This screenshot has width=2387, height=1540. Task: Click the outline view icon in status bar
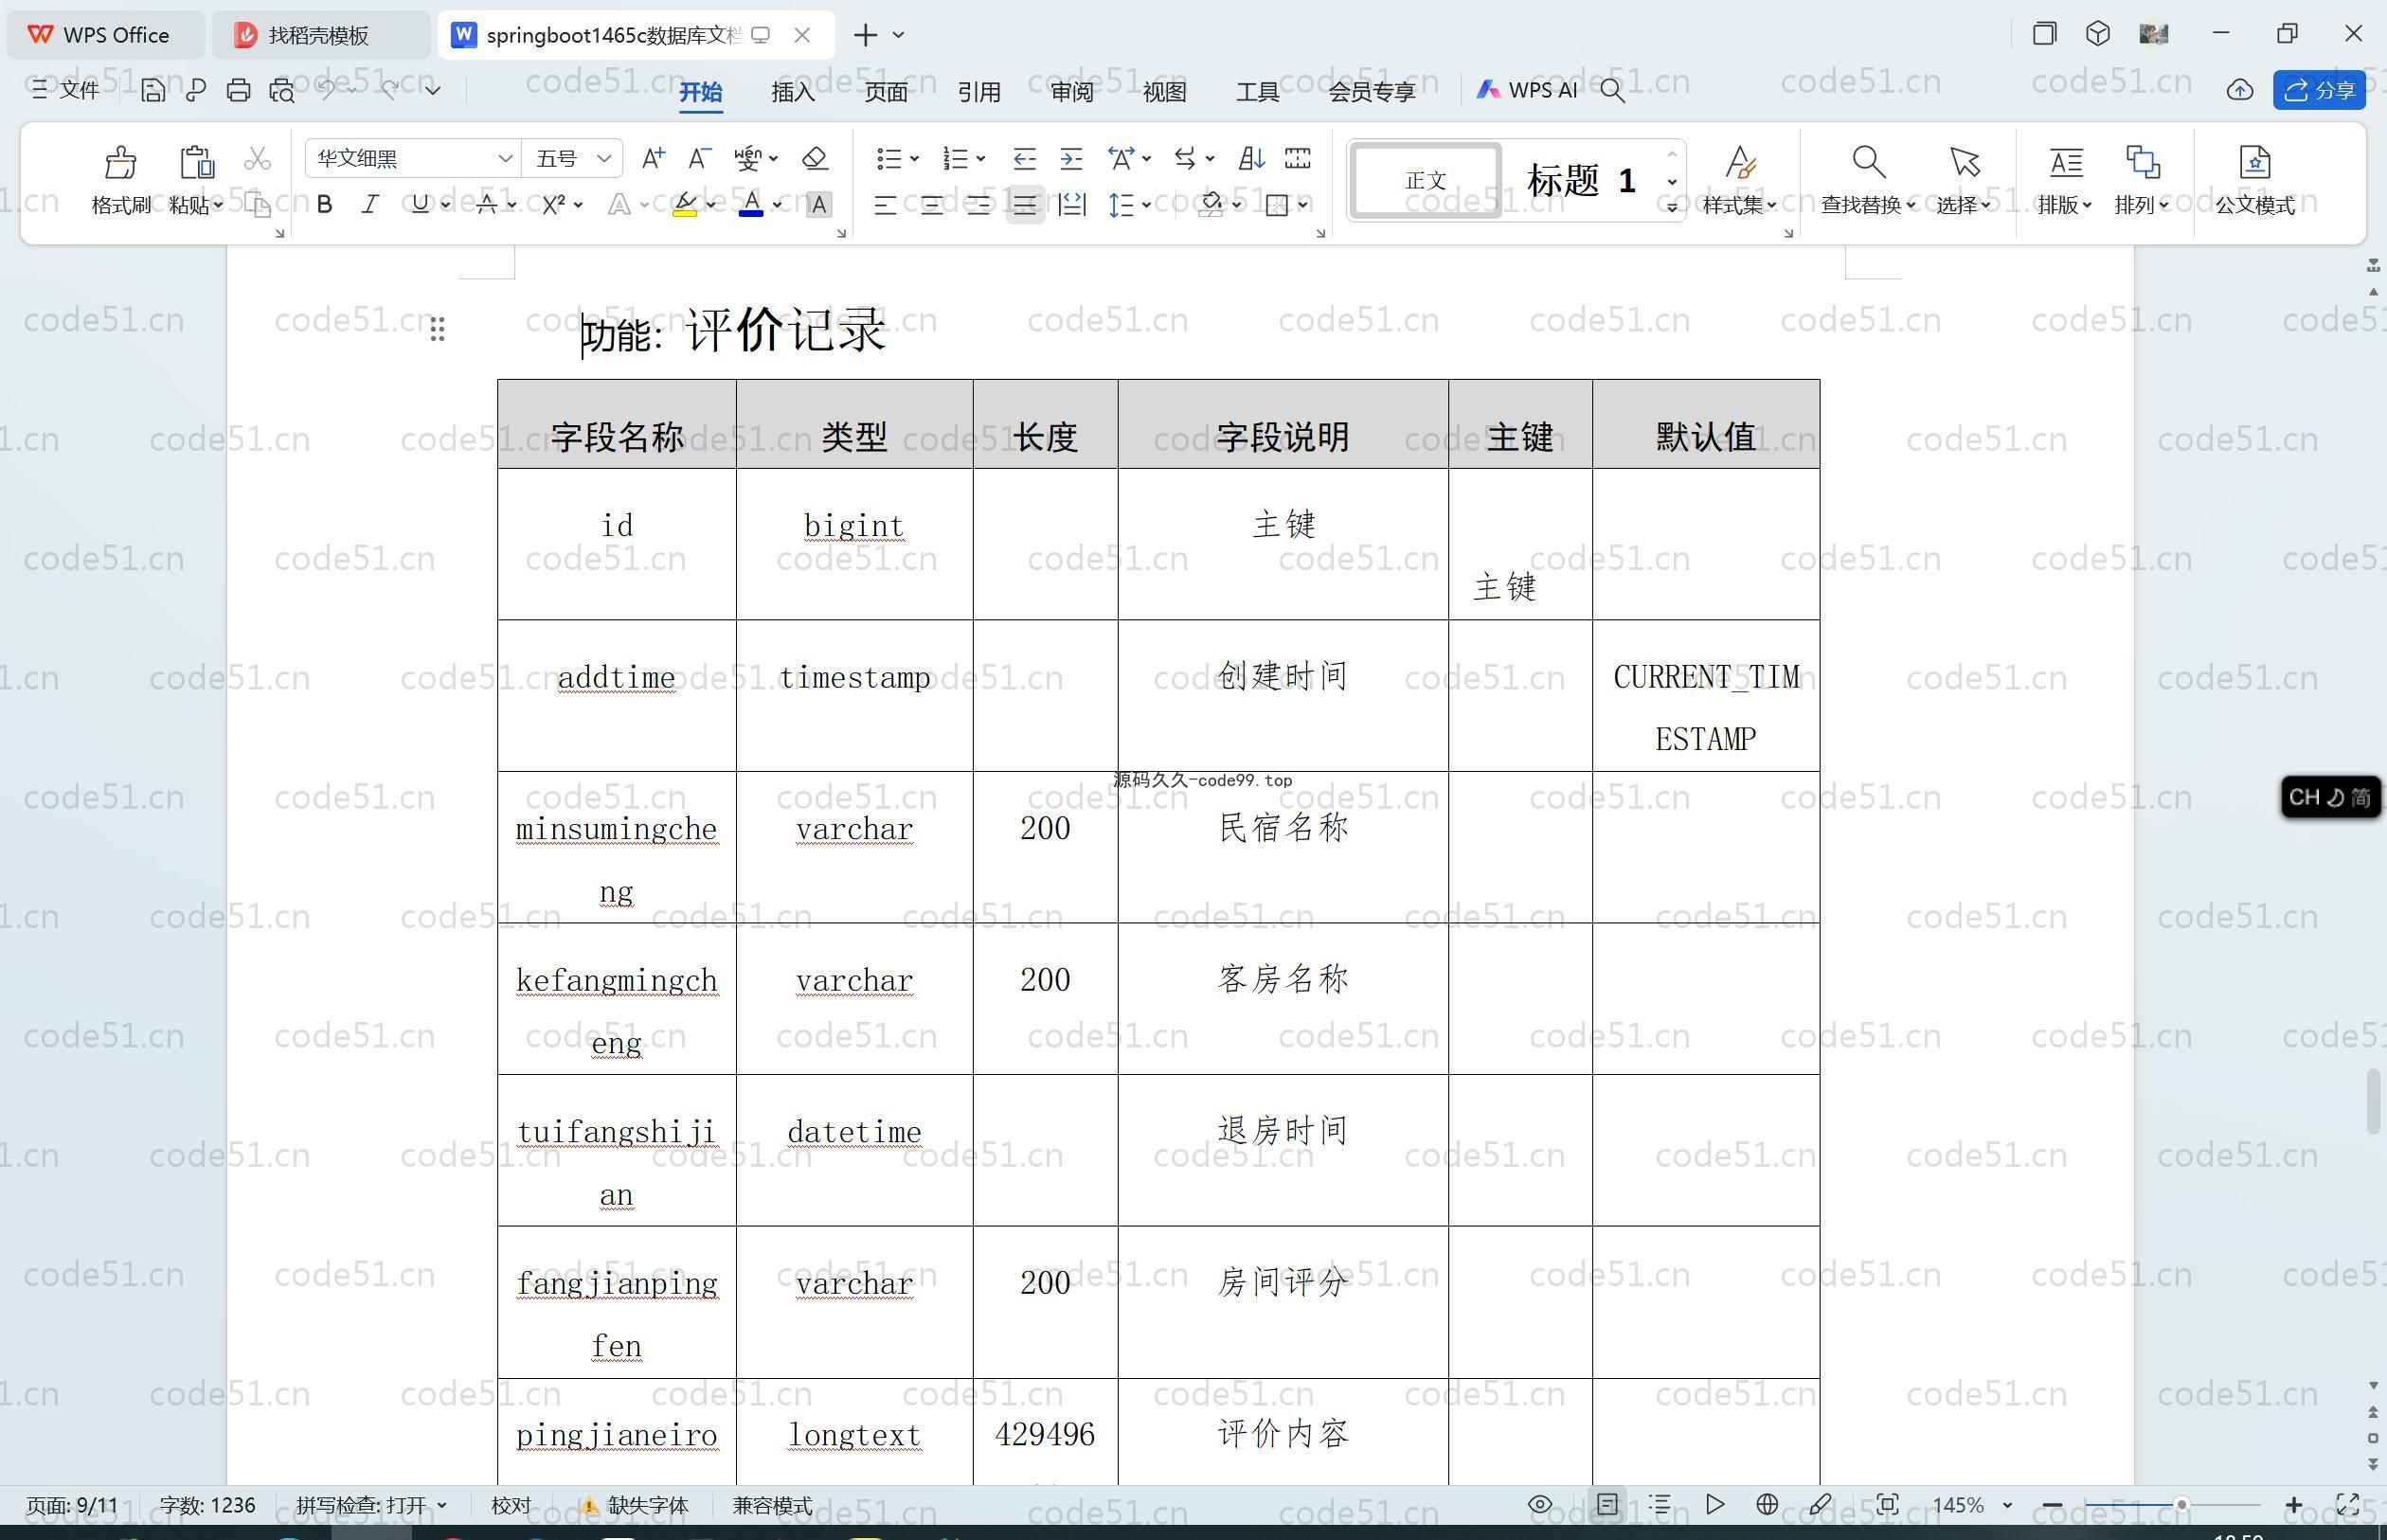click(x=1660, y=1504)
